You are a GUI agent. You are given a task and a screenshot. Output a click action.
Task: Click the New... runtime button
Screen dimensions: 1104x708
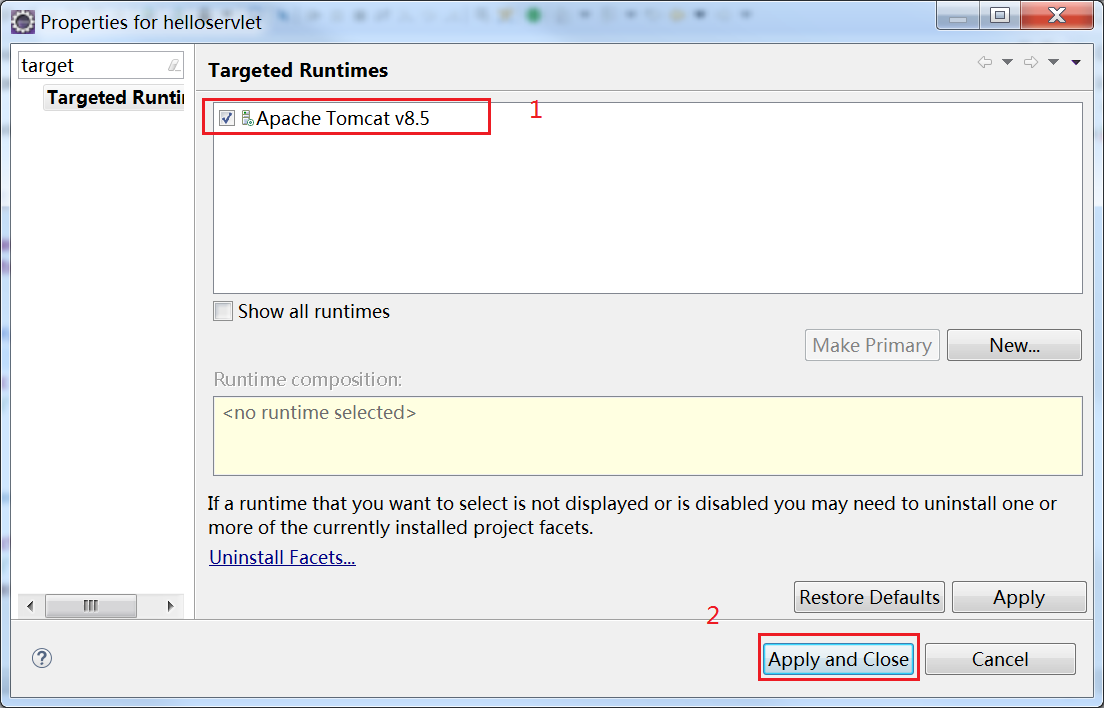point(1015,345)
